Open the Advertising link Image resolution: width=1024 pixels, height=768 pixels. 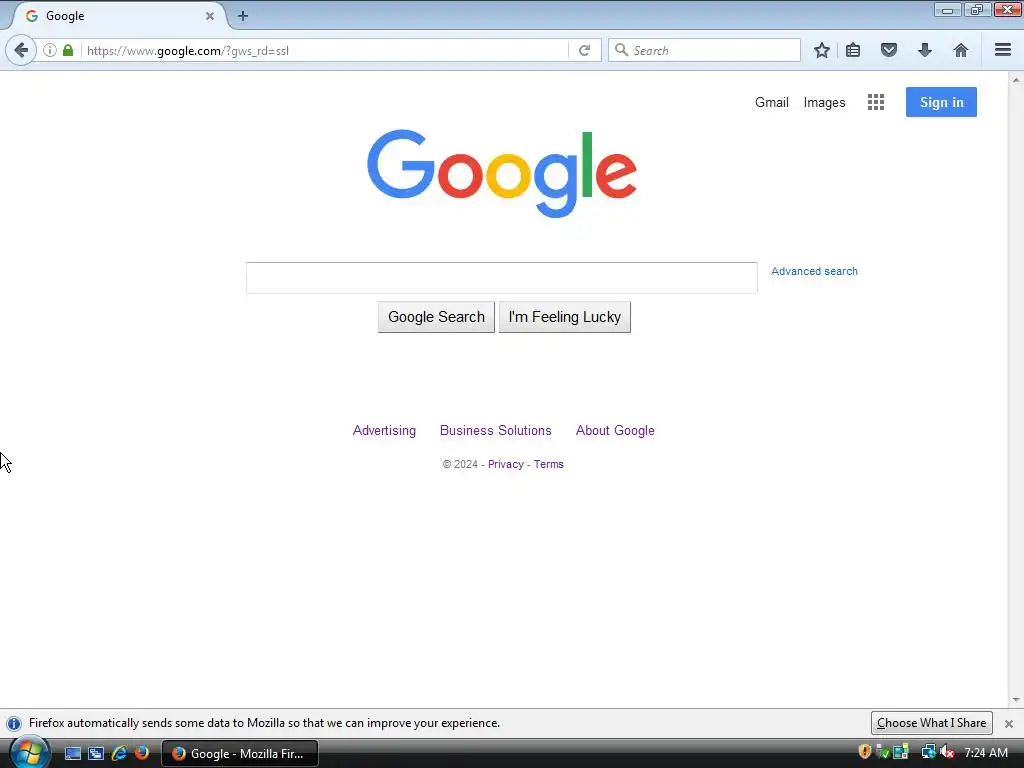(384, 430)
